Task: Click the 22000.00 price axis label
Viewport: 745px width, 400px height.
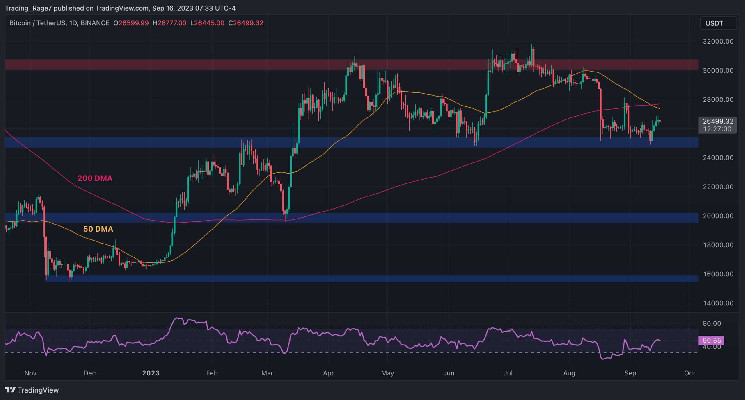Action: (x=717, y=187)
